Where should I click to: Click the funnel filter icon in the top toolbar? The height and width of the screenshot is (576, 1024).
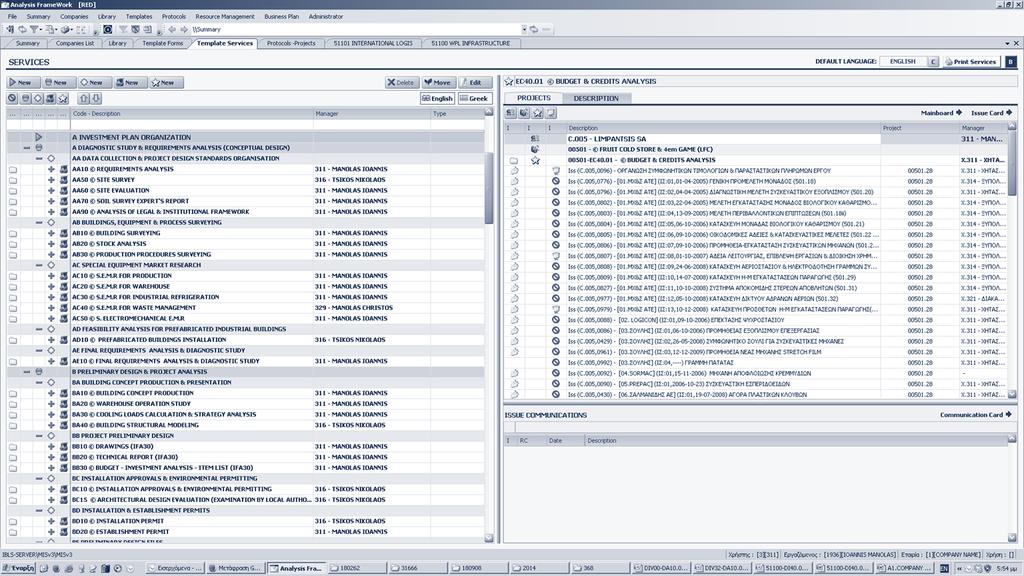point(34,29)
